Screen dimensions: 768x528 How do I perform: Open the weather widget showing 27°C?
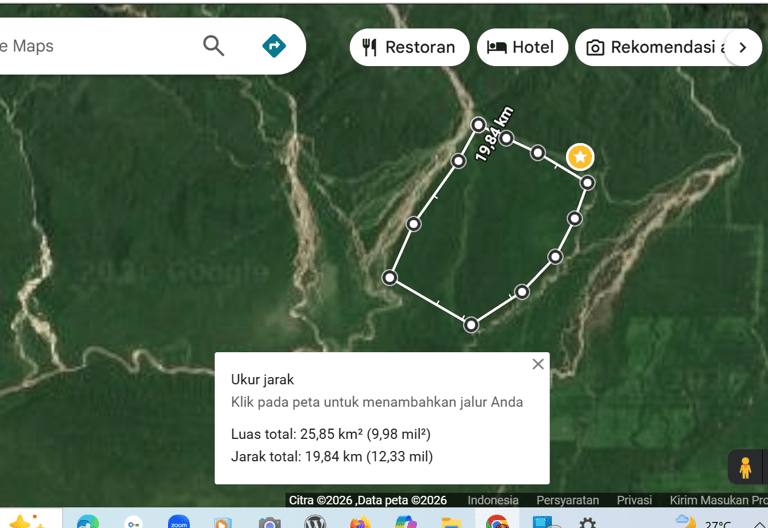click(x=703, y=522)
